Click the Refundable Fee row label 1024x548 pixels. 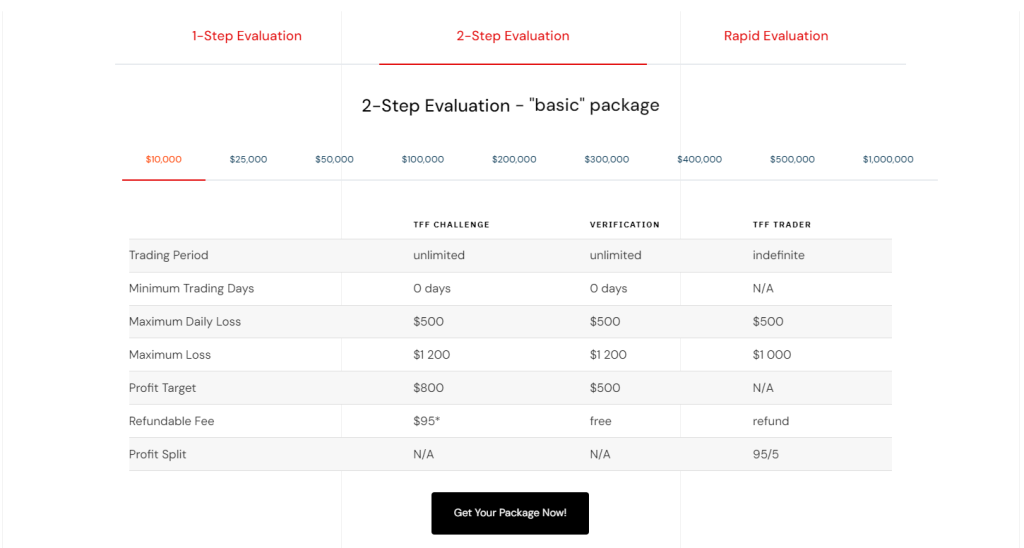[x=171, y=421]
